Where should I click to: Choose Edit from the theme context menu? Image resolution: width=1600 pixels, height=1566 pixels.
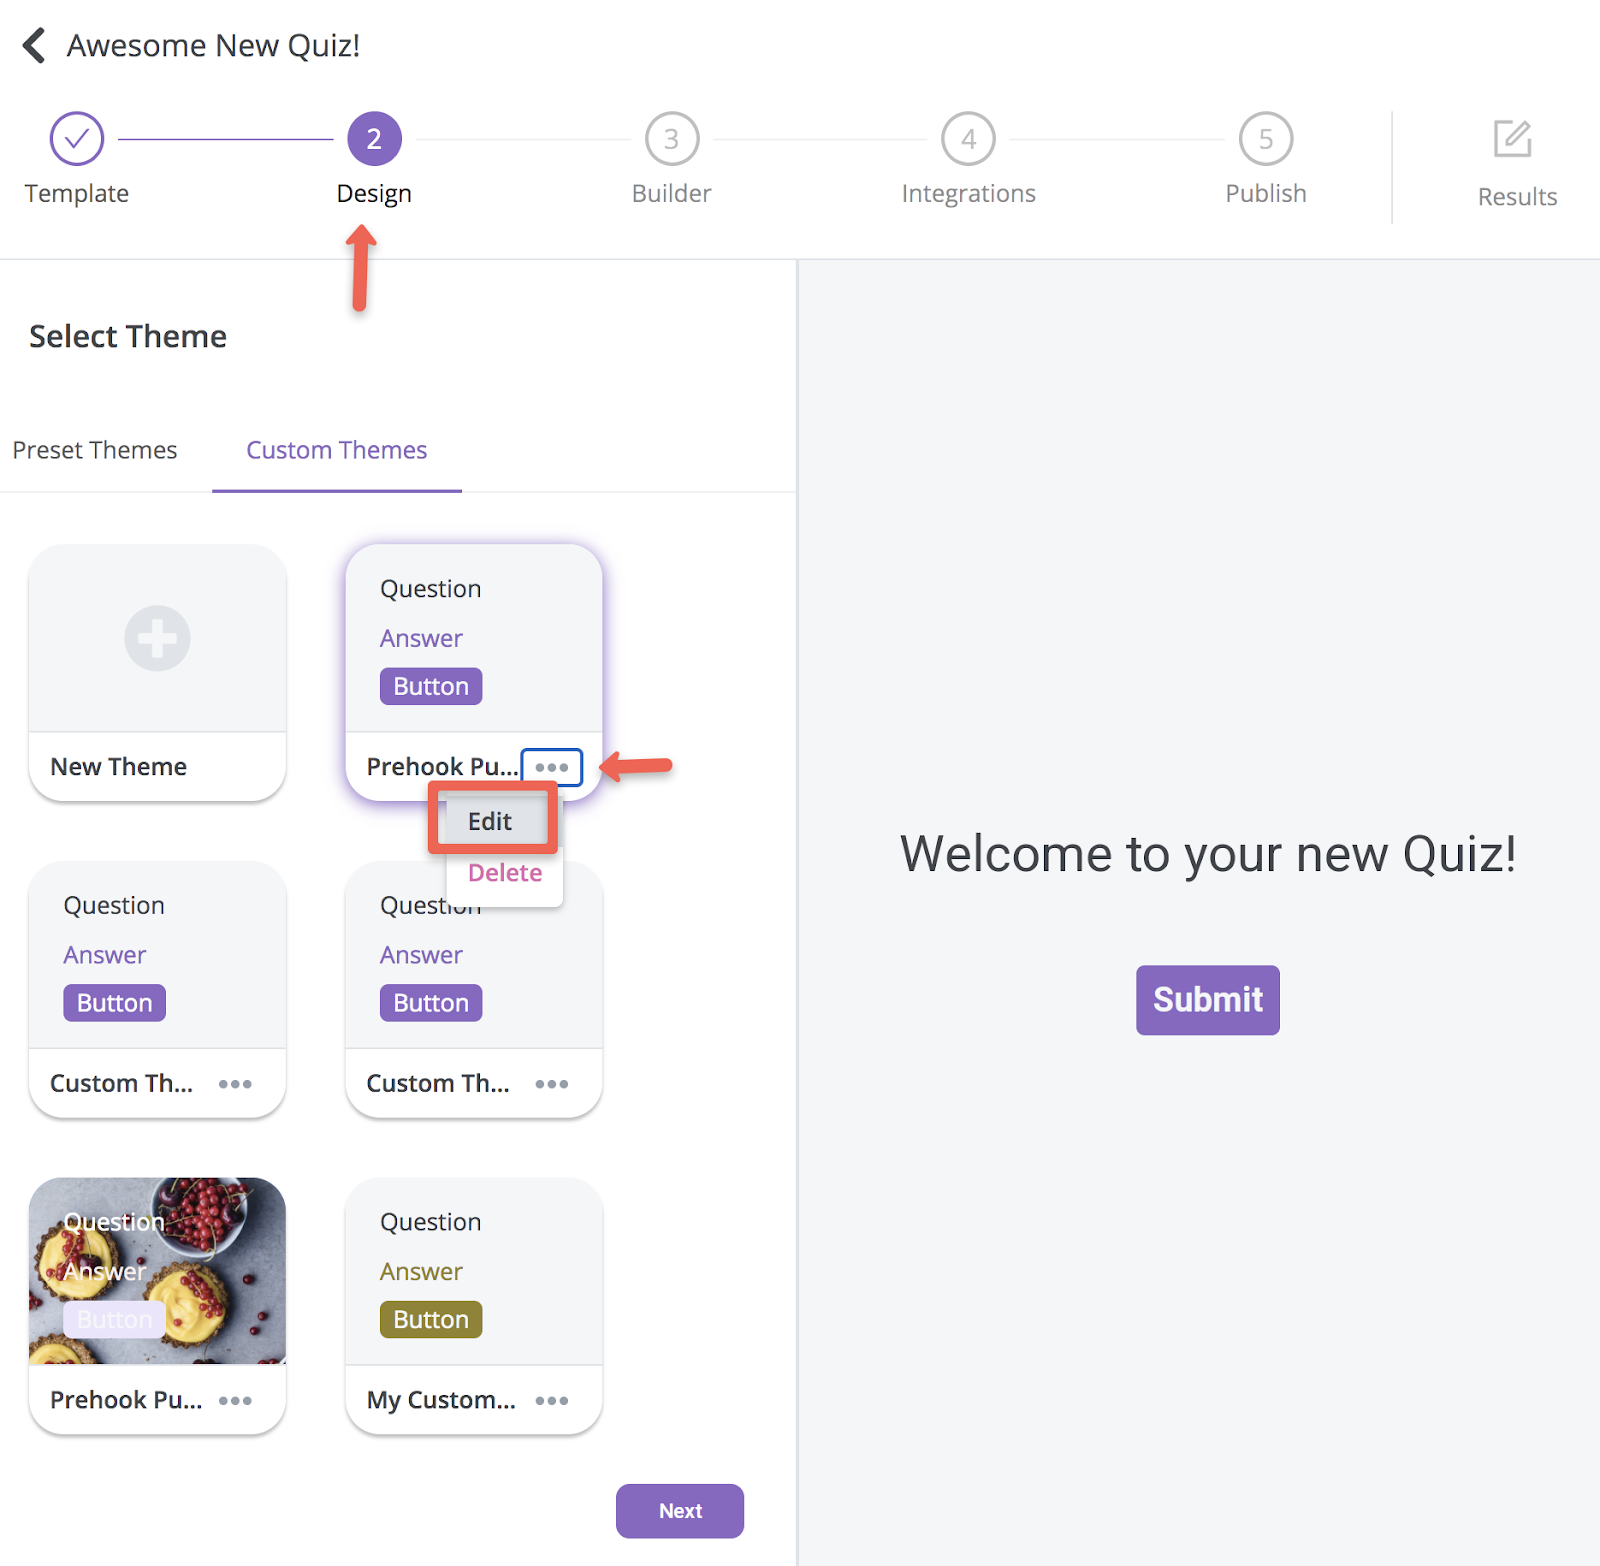(491, 821)
